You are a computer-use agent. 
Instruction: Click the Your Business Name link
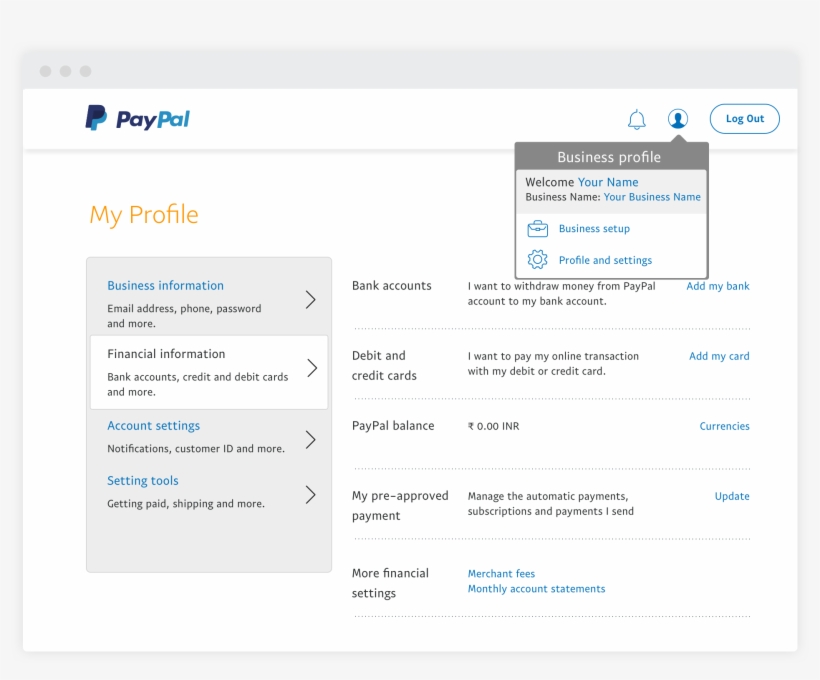651,197
